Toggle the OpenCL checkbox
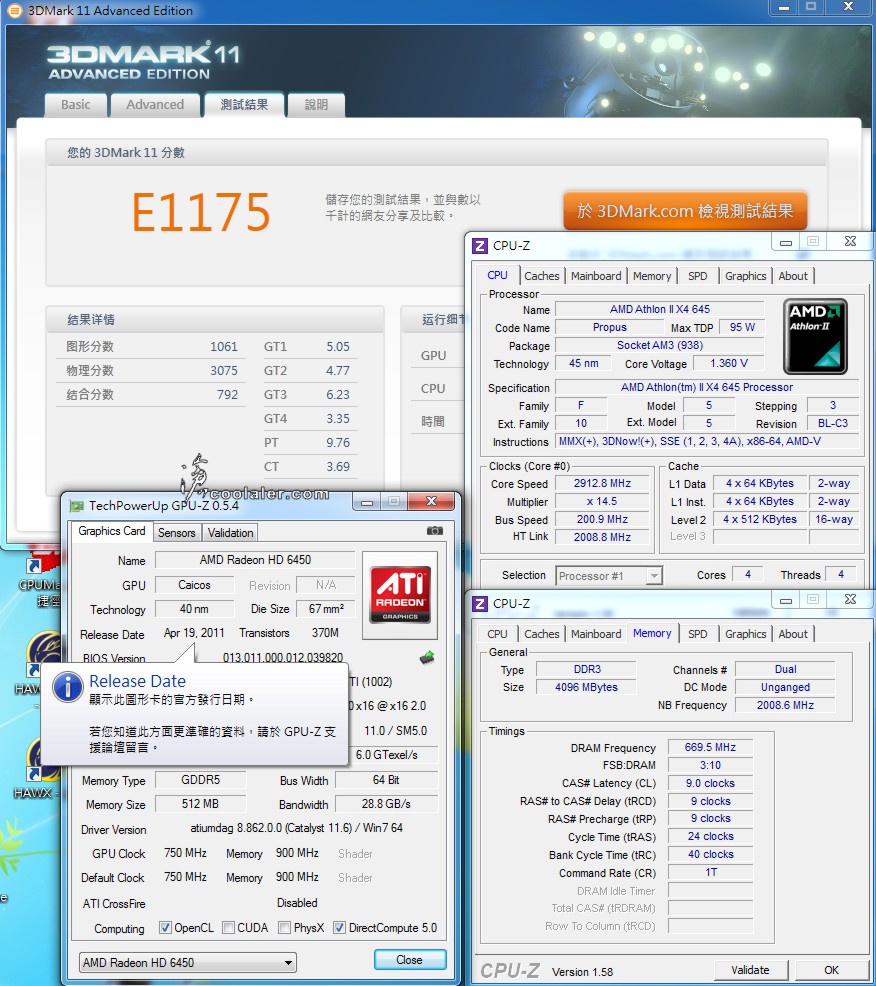 (165, 928)
